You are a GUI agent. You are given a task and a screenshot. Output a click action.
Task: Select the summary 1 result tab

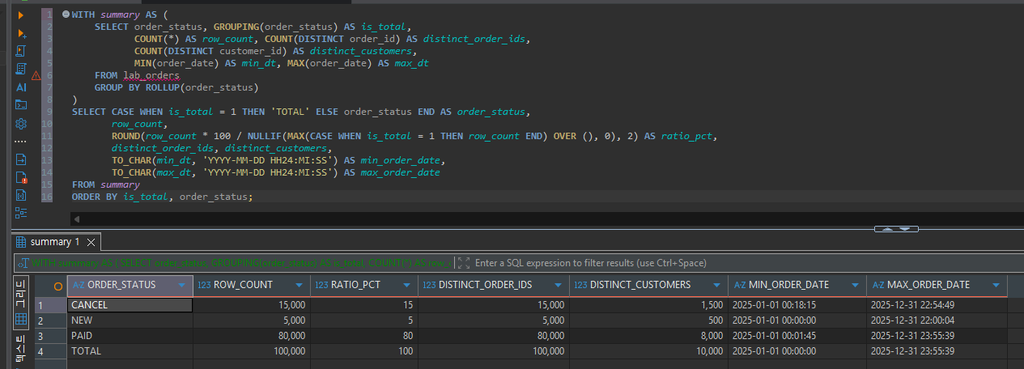[x=56, y=242]
